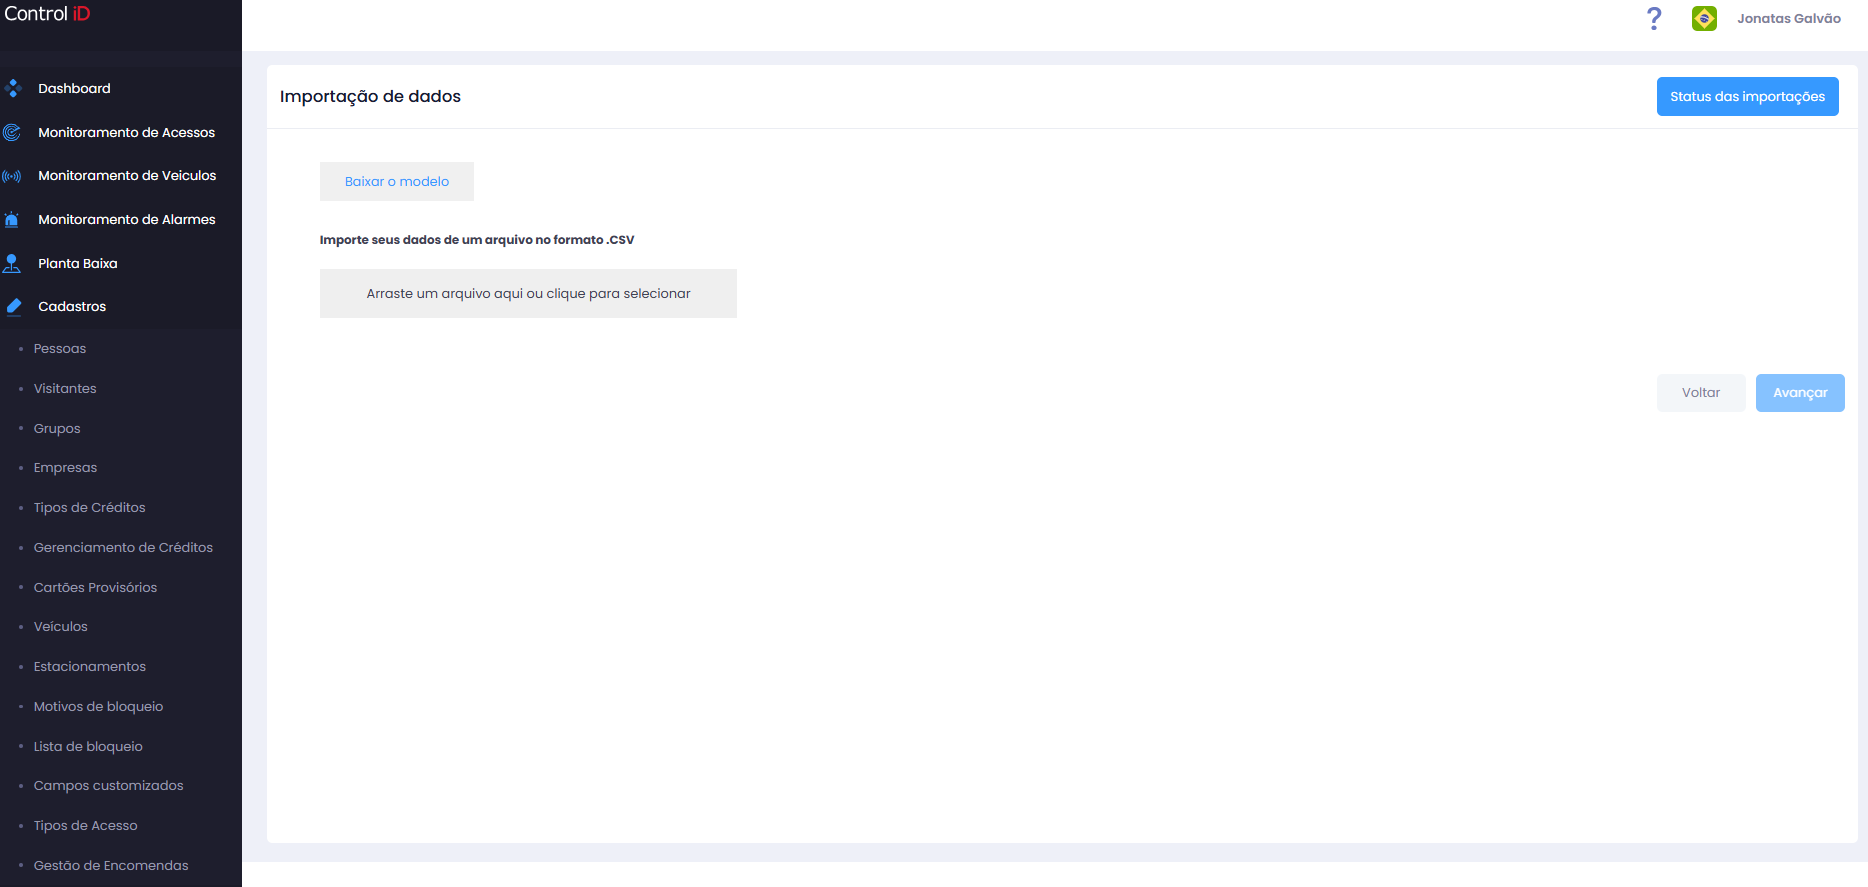Click the Control iD logo
This screenshot has height=887, width=1868.
coord(47,14)
